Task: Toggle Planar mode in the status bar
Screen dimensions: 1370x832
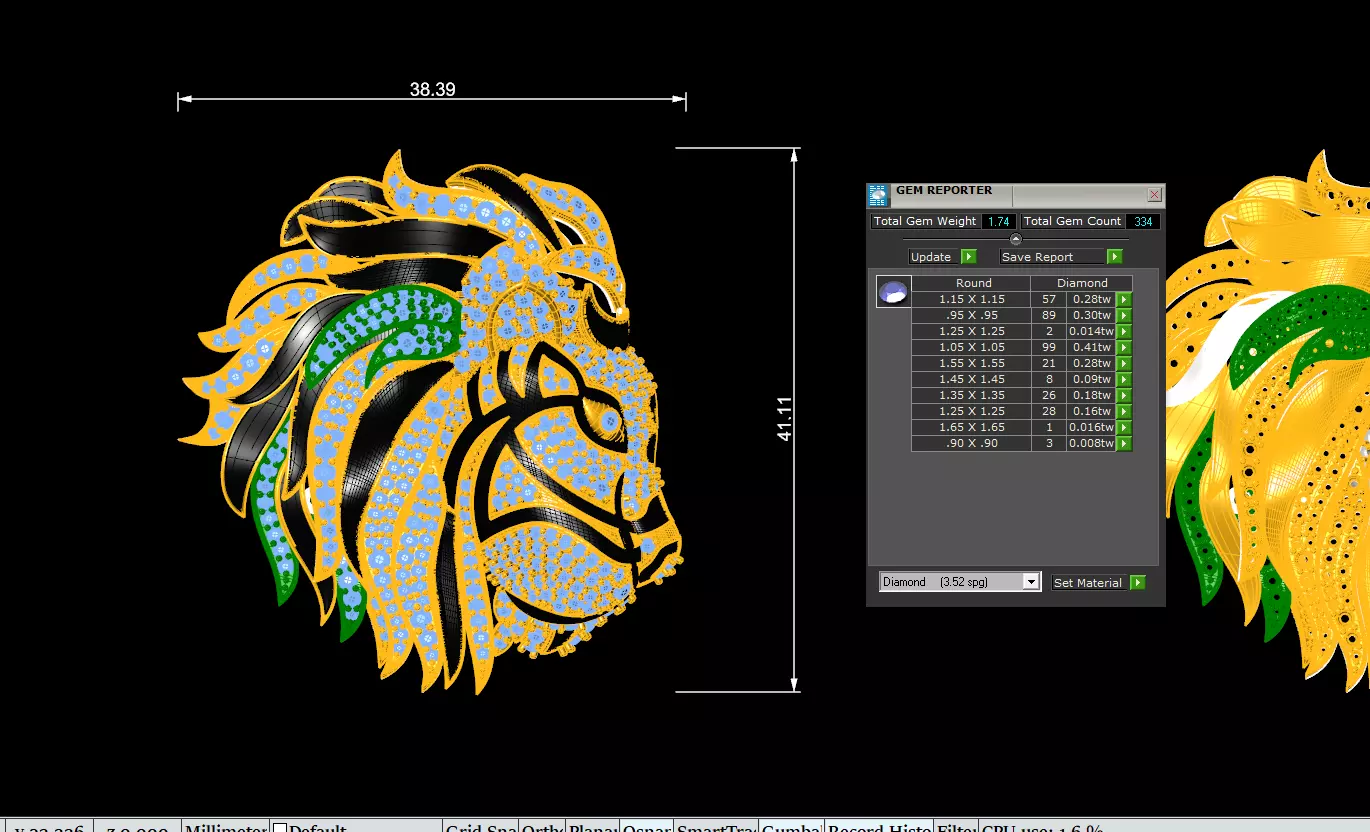Action: [x=592, y=827]
